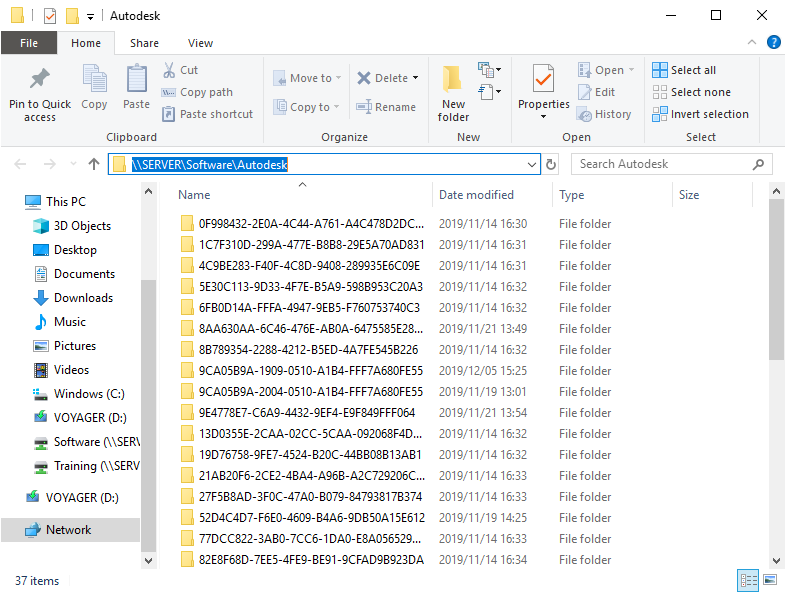The height and width of the screenshot is (593, 786).
Task: Switch to Details view icon in status bar
Action: tap(748, 580)
